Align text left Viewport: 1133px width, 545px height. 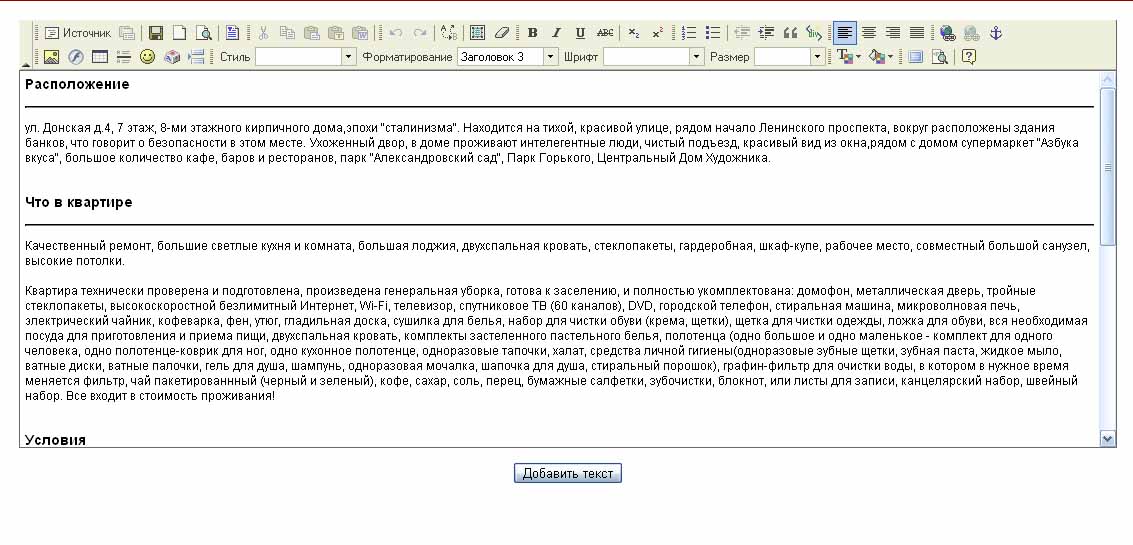(x=844, y=33)
